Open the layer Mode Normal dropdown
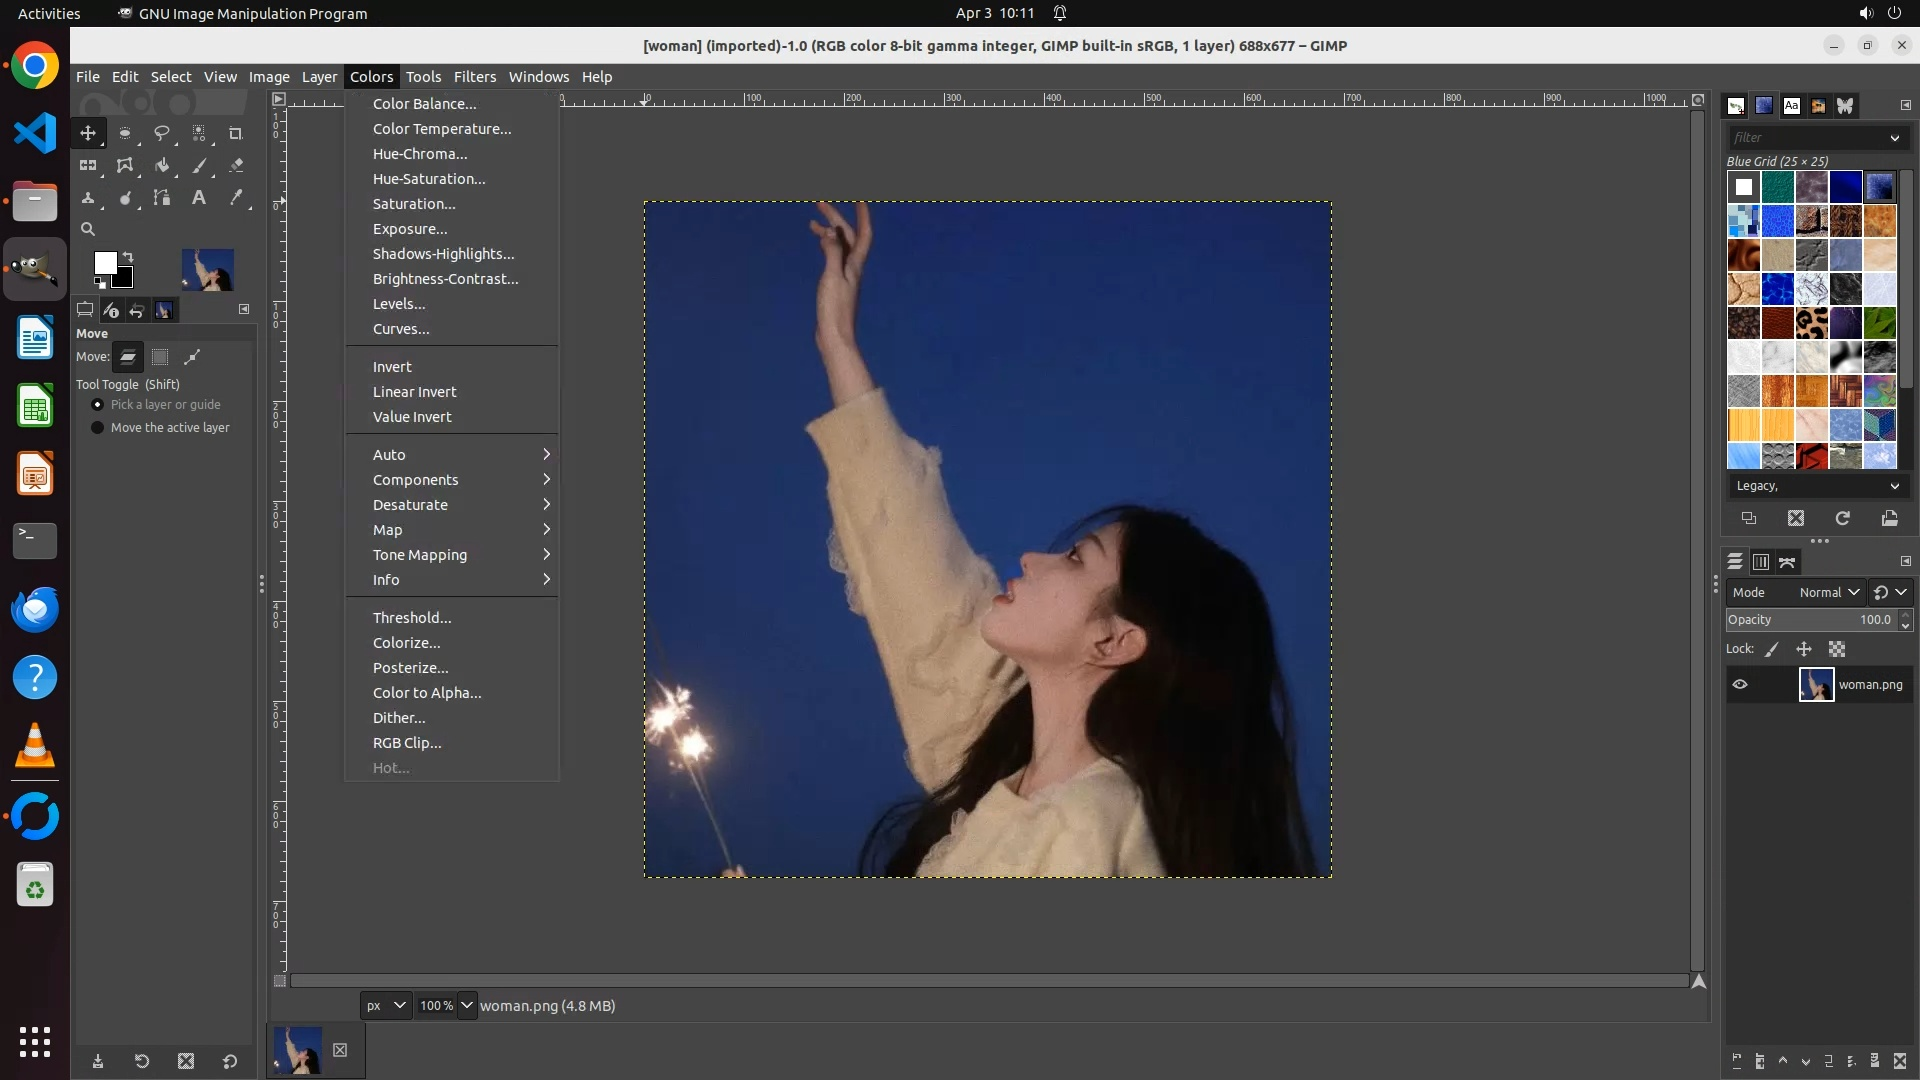1920x1080 pixels. 1829,593
